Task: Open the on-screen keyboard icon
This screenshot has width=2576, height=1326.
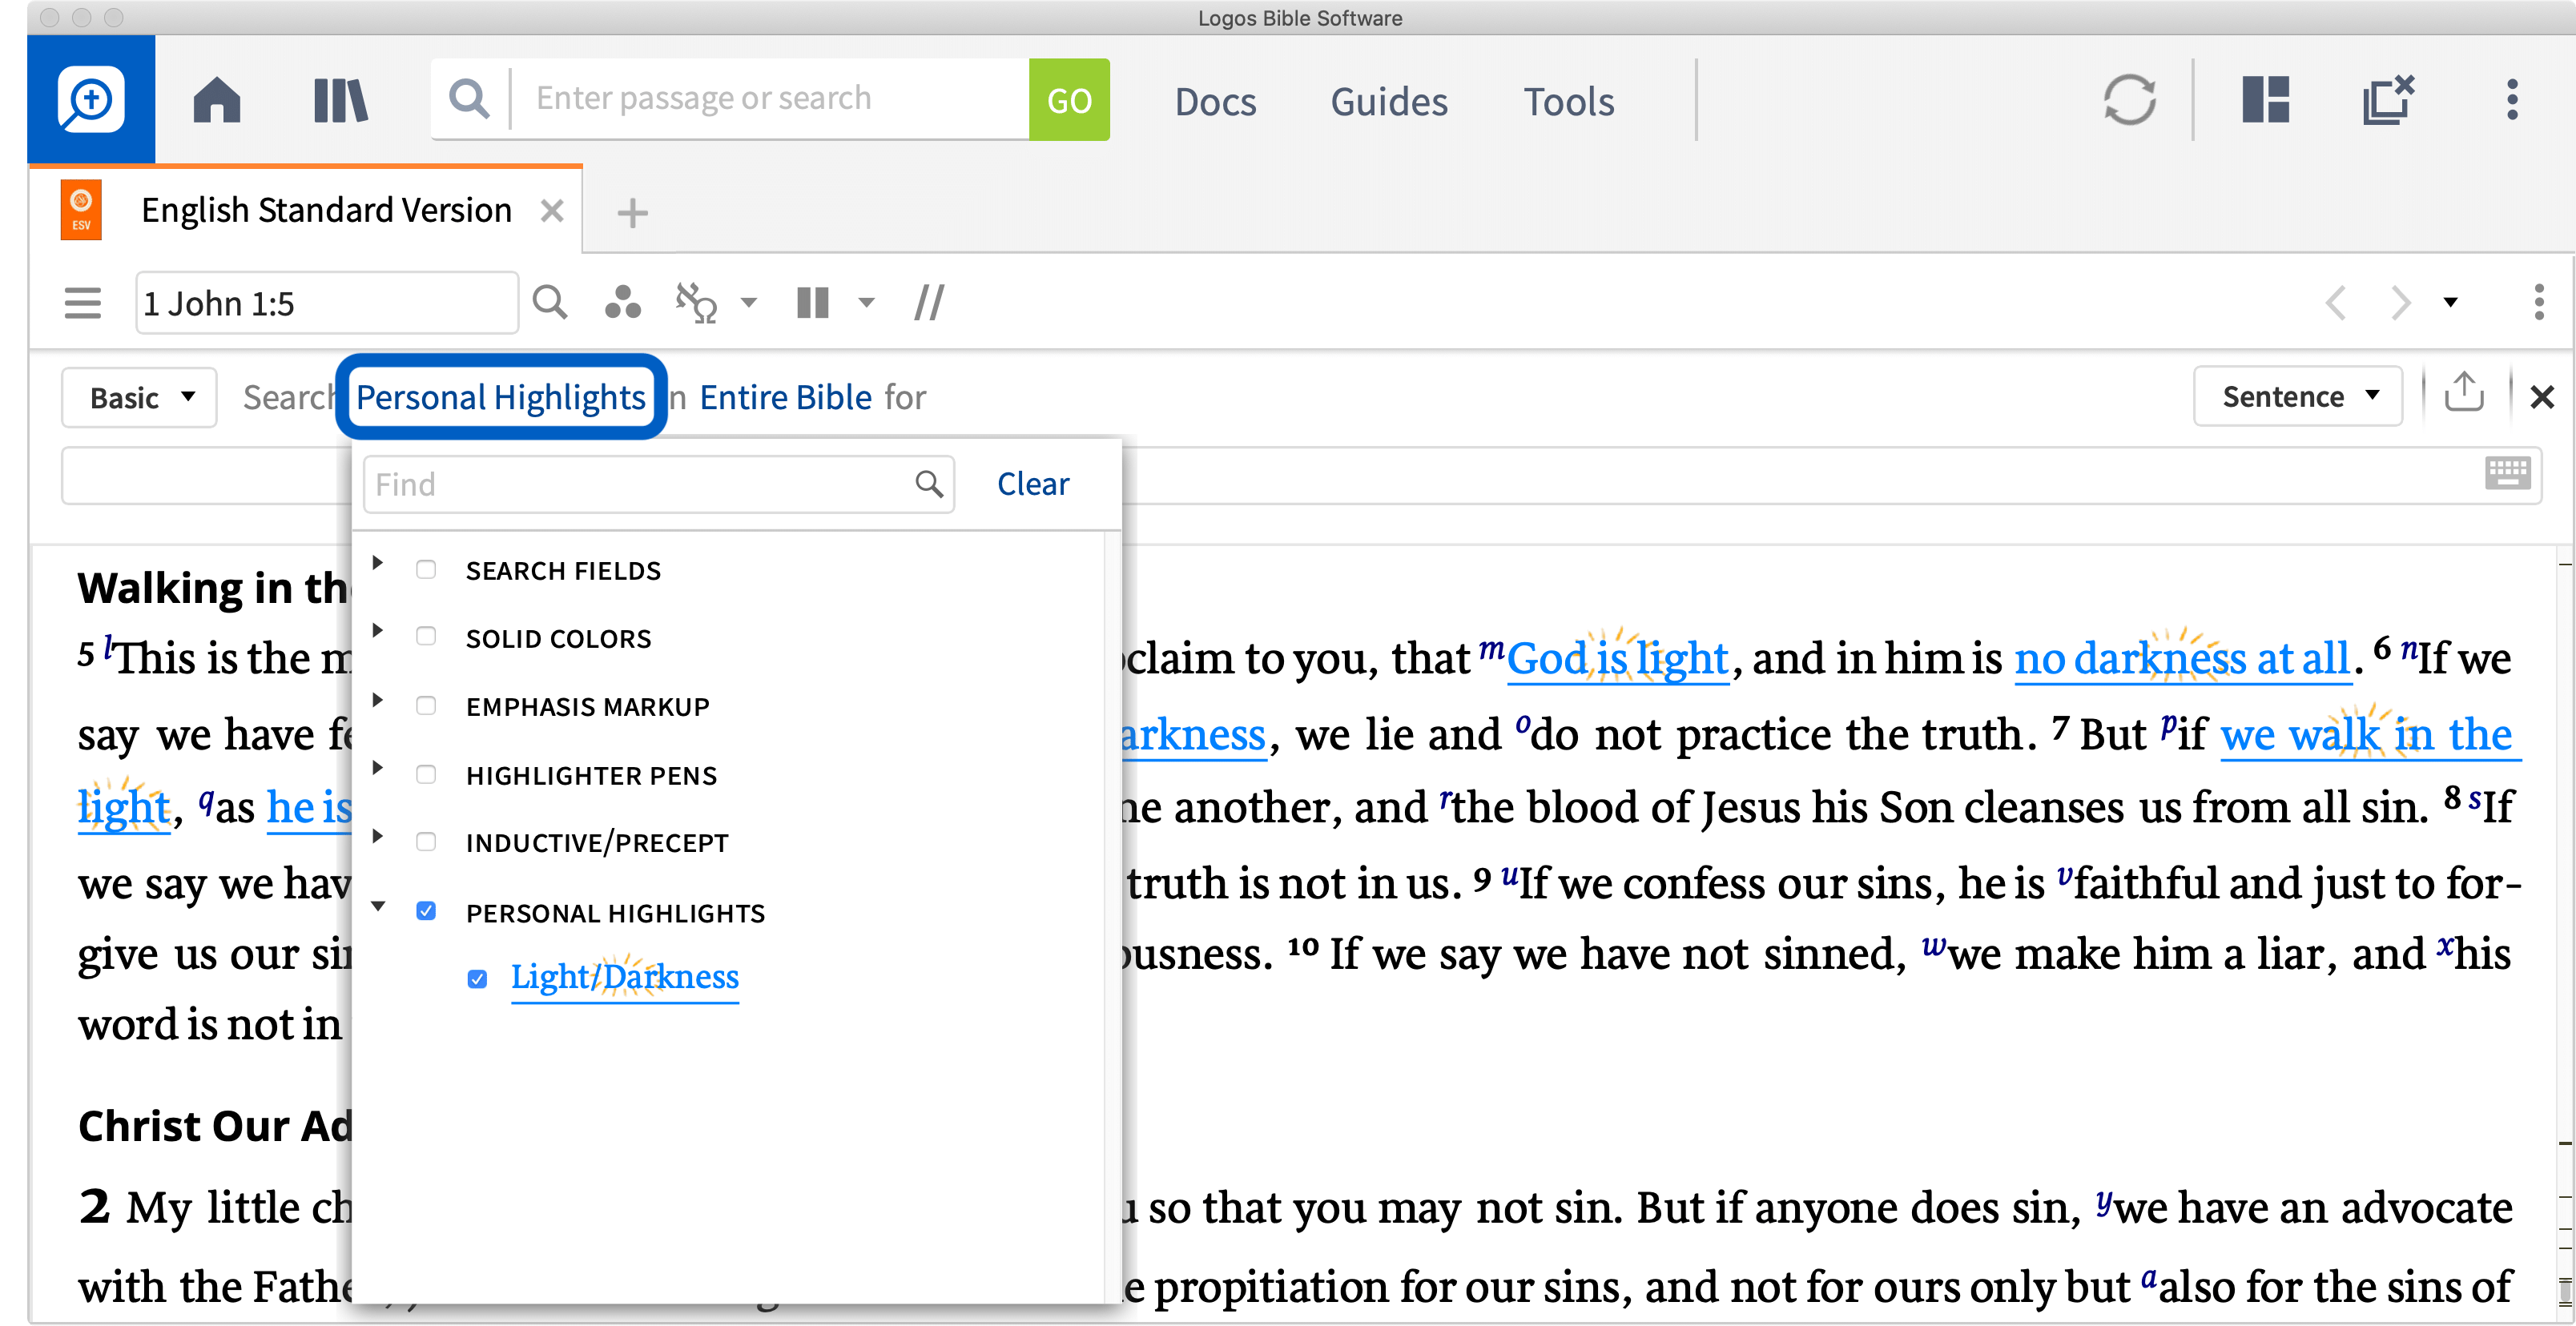Action: 2507,473
